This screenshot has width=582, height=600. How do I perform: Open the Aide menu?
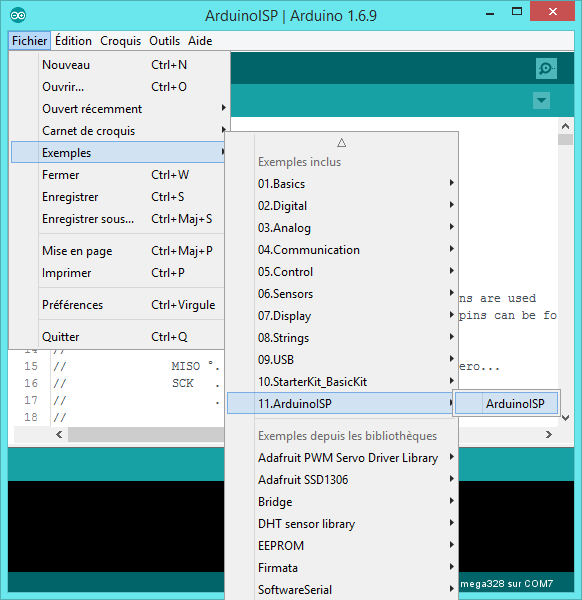pos(200,41)
